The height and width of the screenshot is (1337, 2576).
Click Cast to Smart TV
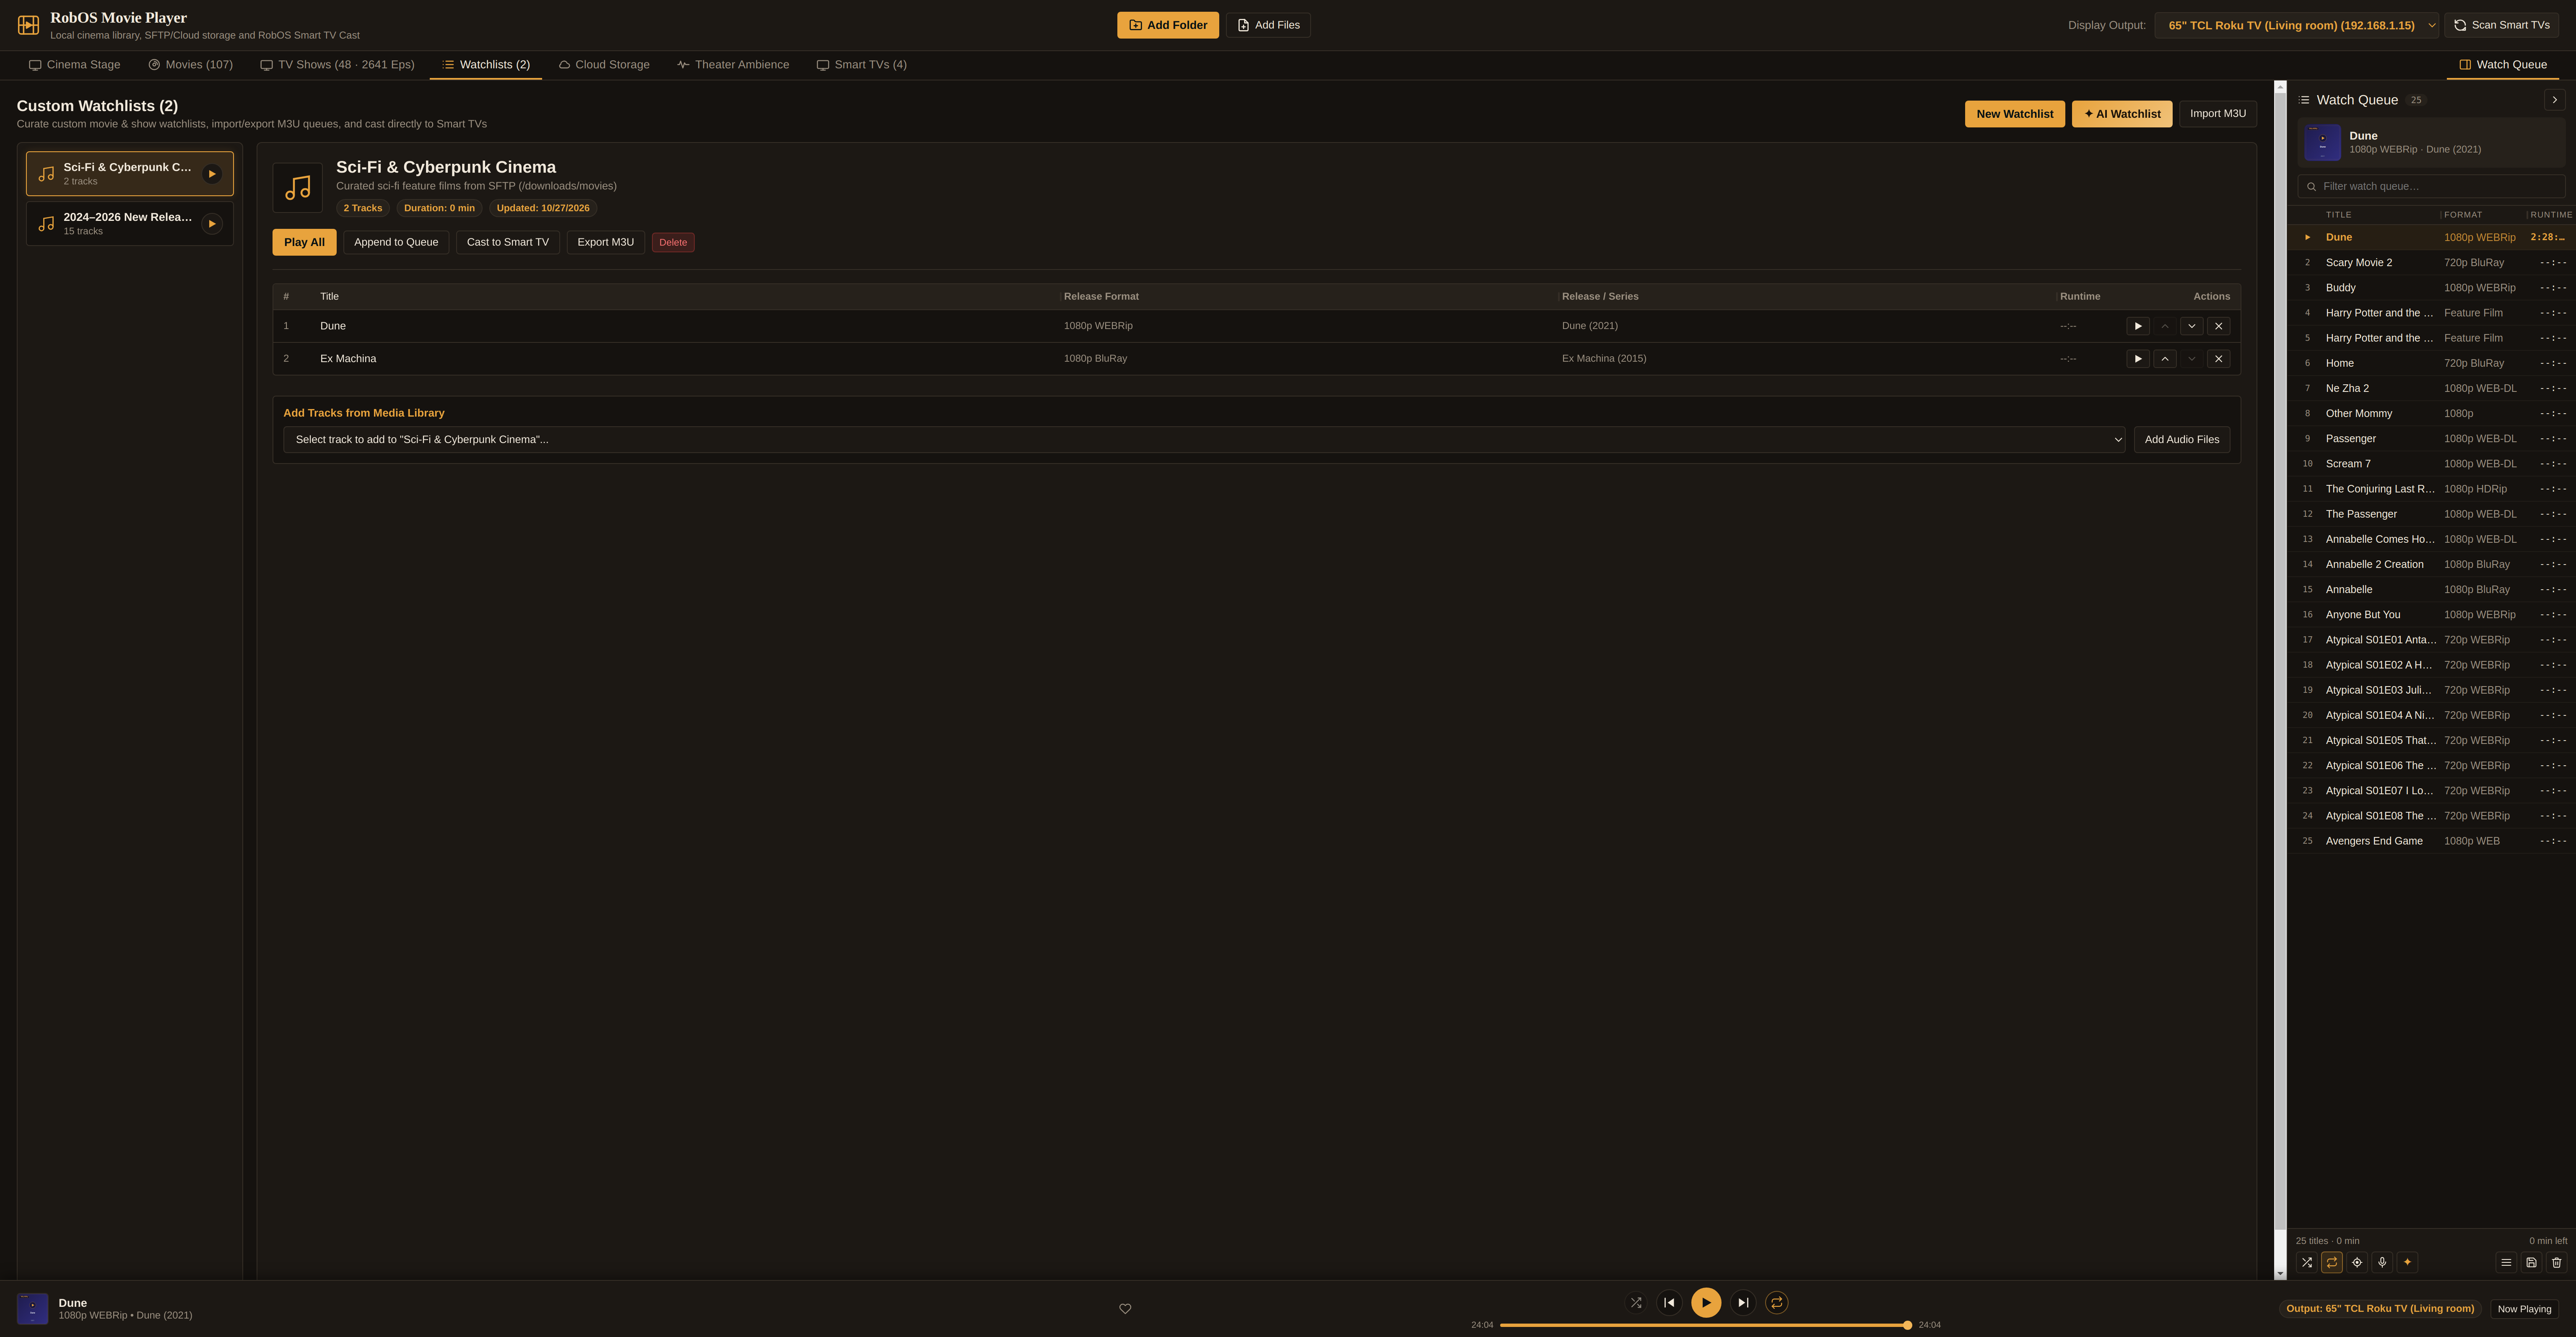pyautogui.click(x=508, y=242)
